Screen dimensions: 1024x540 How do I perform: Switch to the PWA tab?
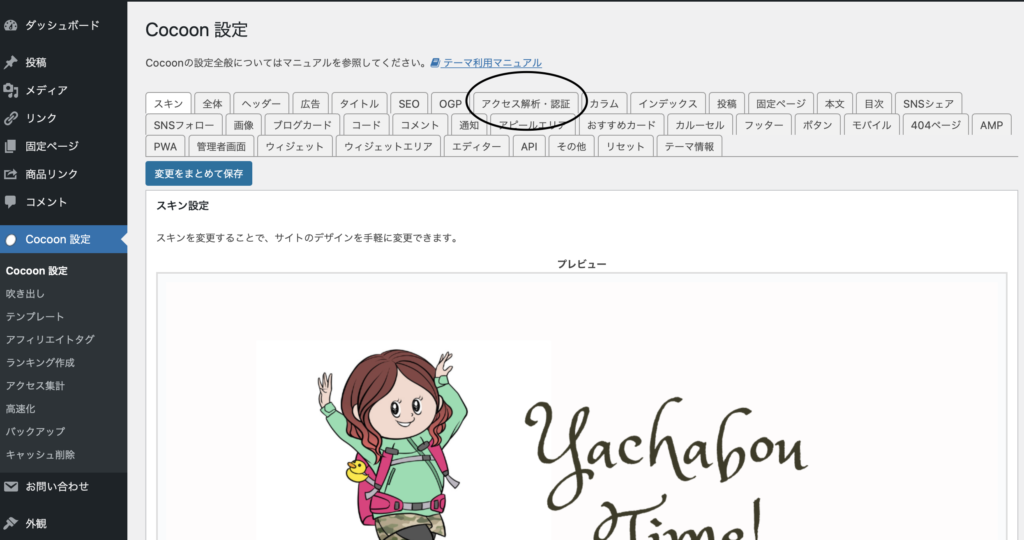[165, 146]
